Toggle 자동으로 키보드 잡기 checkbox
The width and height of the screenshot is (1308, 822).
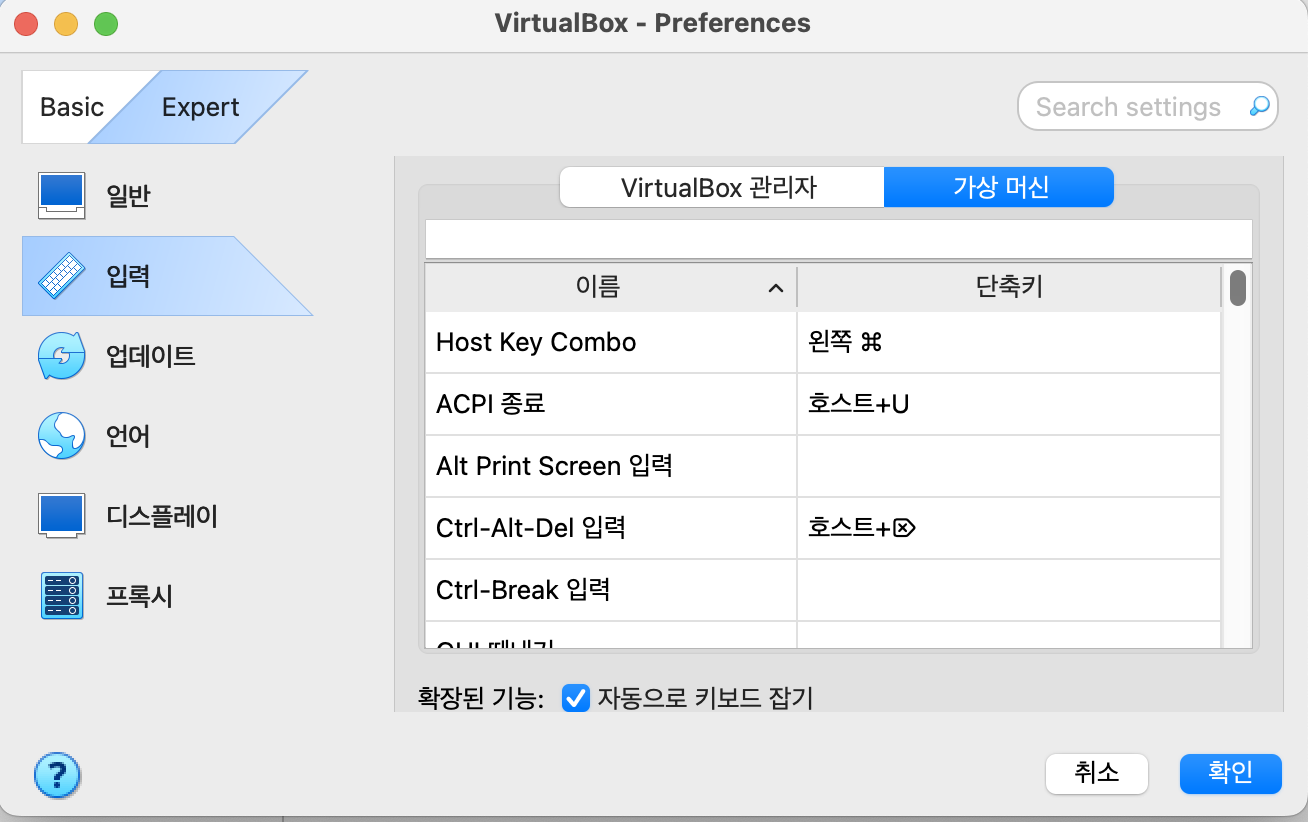[575, 698]
